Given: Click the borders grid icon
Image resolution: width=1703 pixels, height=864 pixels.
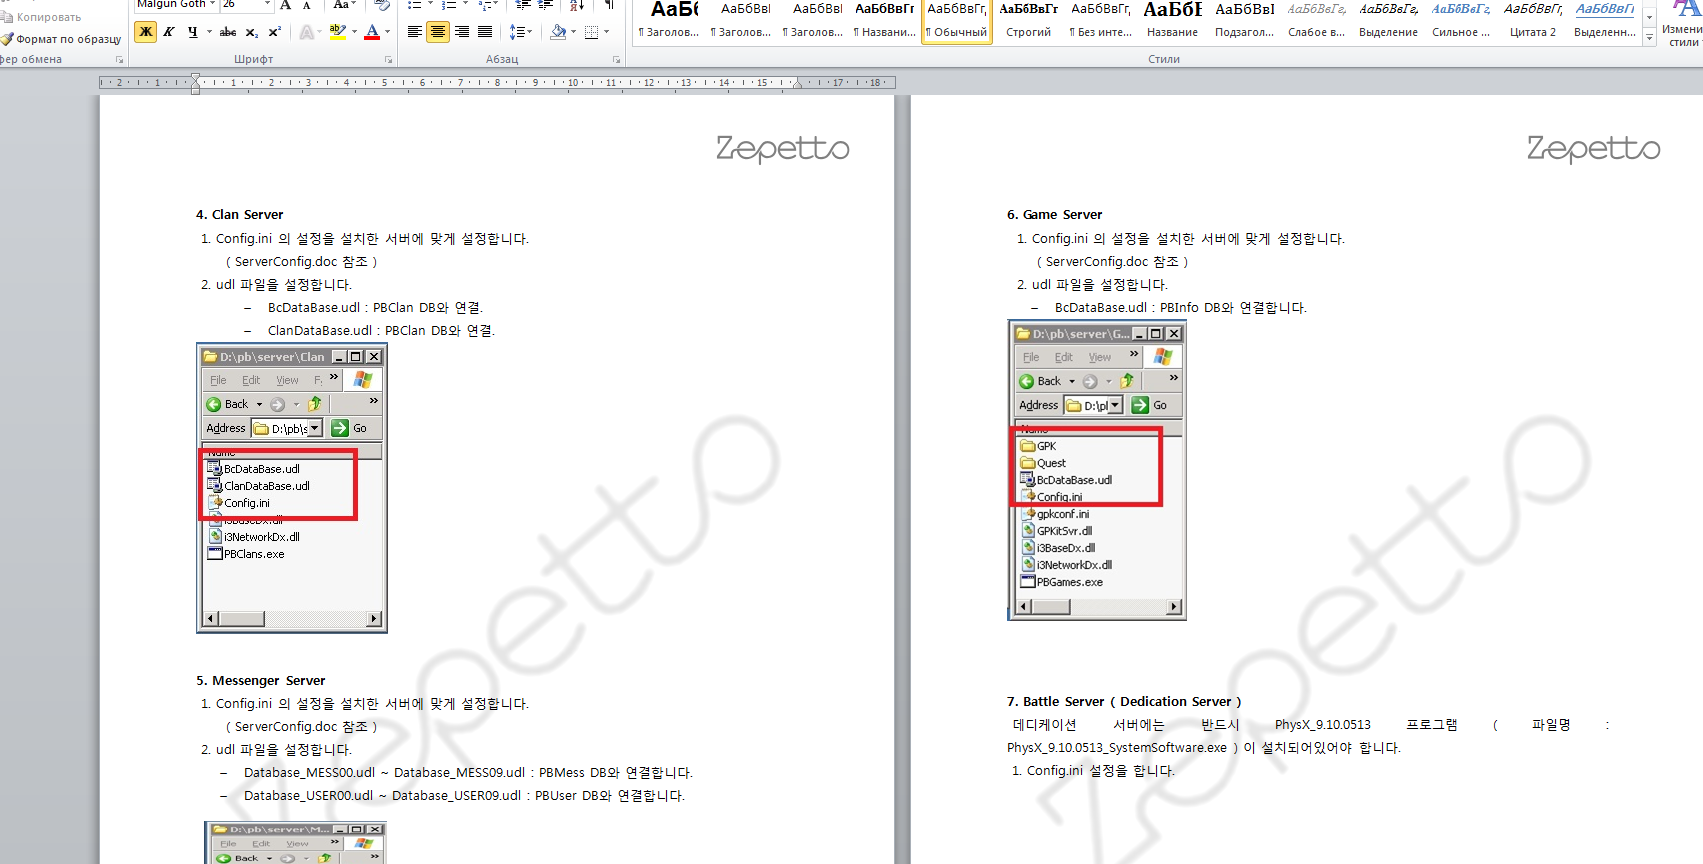Looking at the screenshot, I should click(x=592, y=32).
